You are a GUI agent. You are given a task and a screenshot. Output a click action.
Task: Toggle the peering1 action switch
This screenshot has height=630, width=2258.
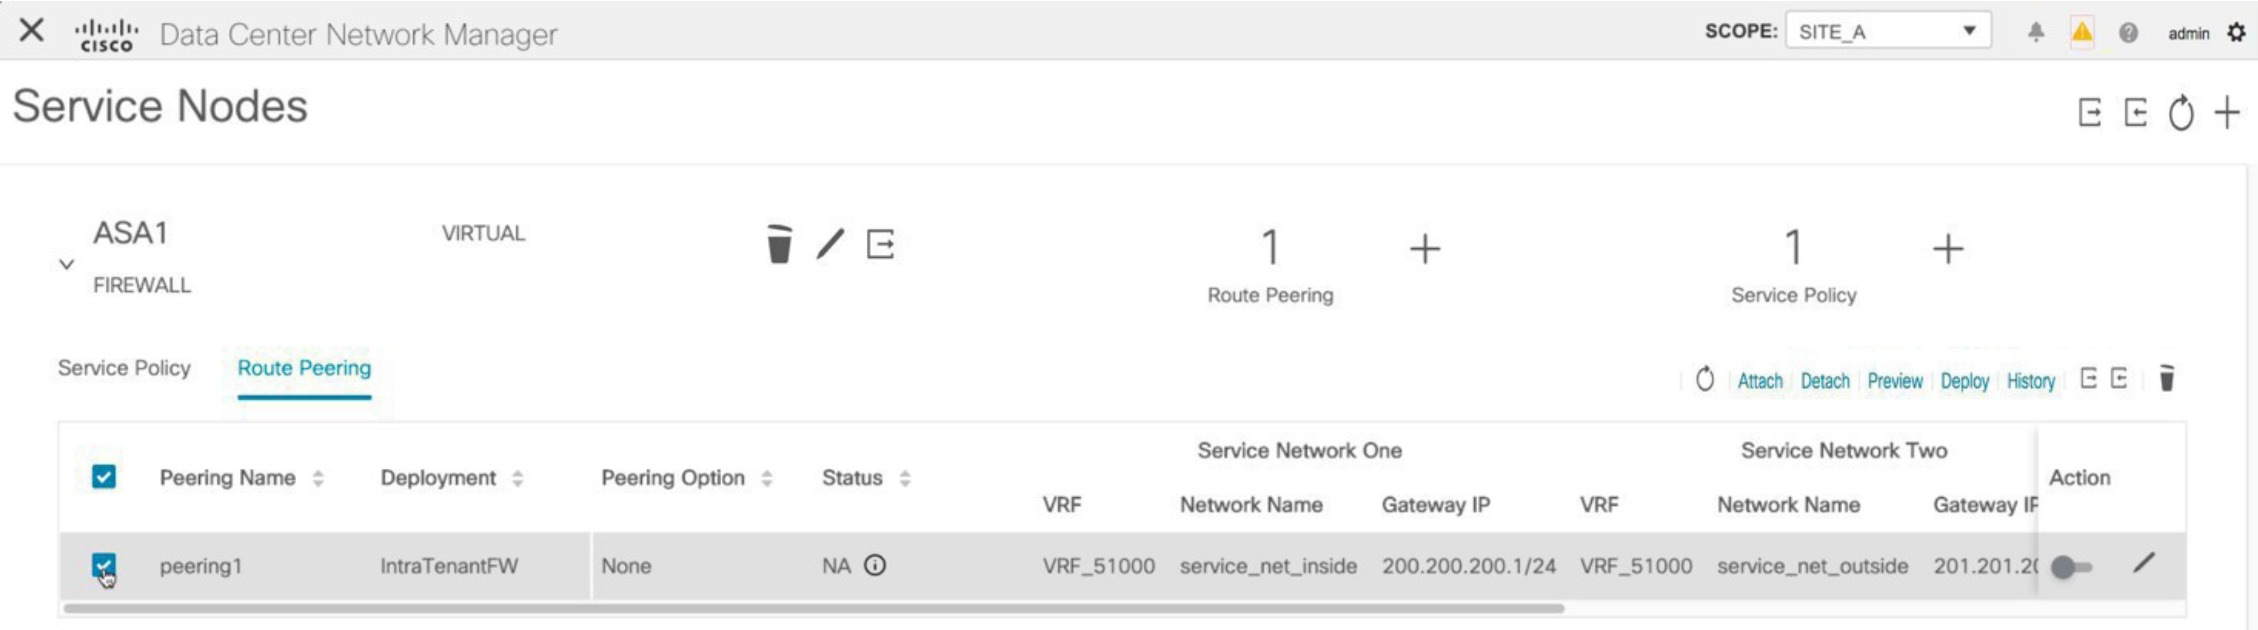[2071, 567]
